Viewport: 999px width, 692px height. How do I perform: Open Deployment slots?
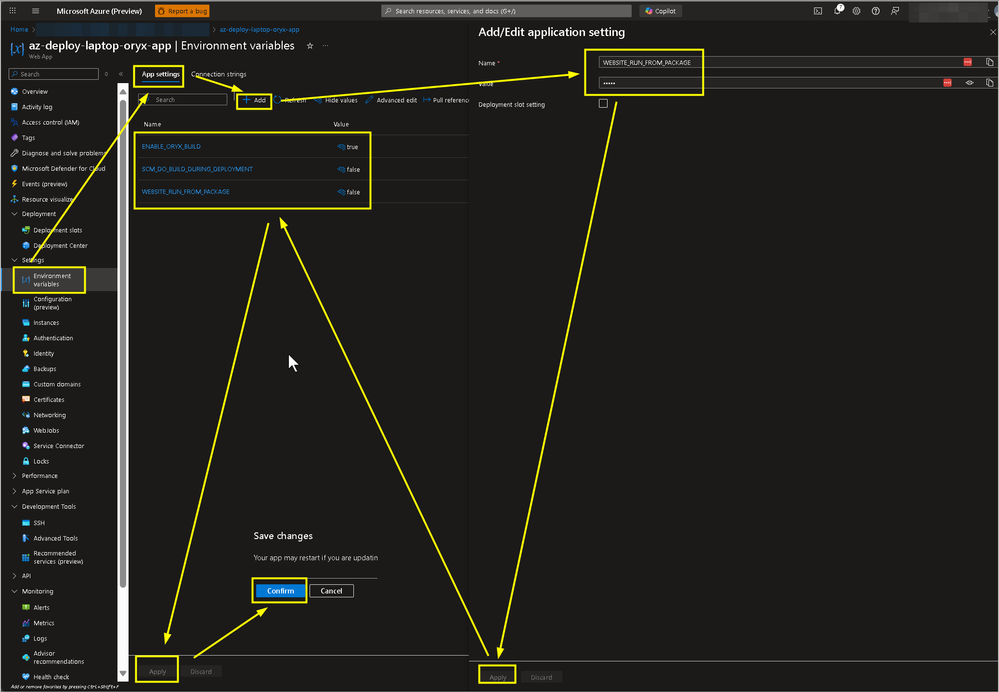pyautogui.click(x=57, y=230)
